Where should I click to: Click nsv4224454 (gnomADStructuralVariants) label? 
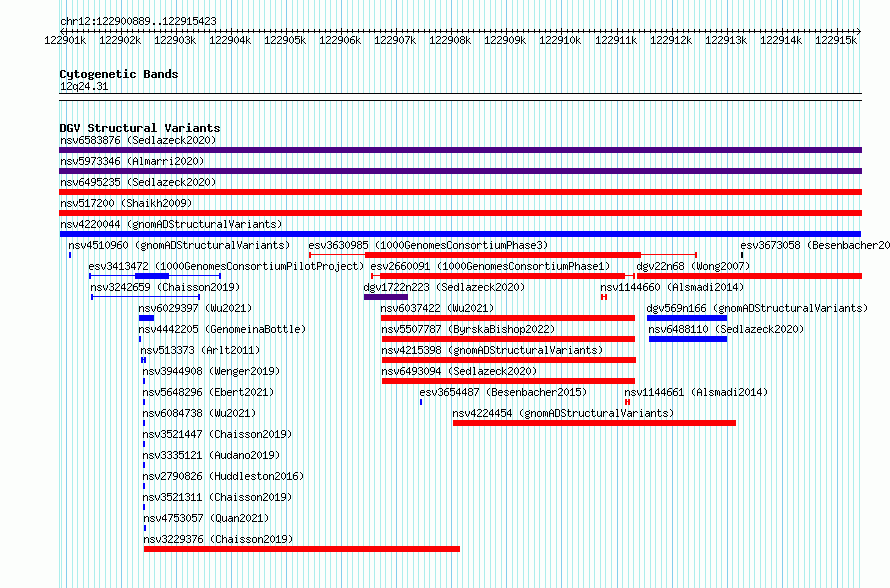click(x=563, y=413)
